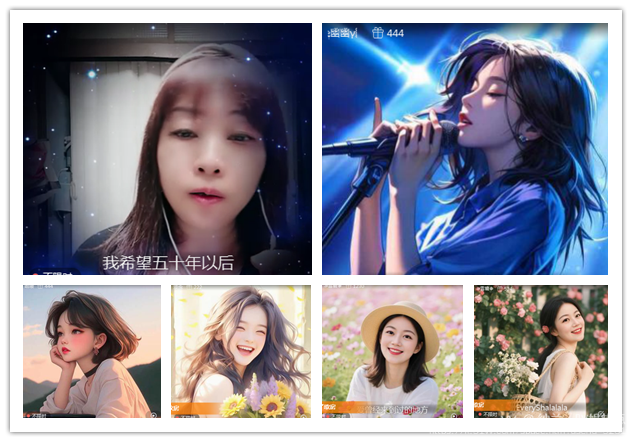The image size is (632, 442).
Task: Open the blue singer with microphone illustration
Action: pos(465,149)
